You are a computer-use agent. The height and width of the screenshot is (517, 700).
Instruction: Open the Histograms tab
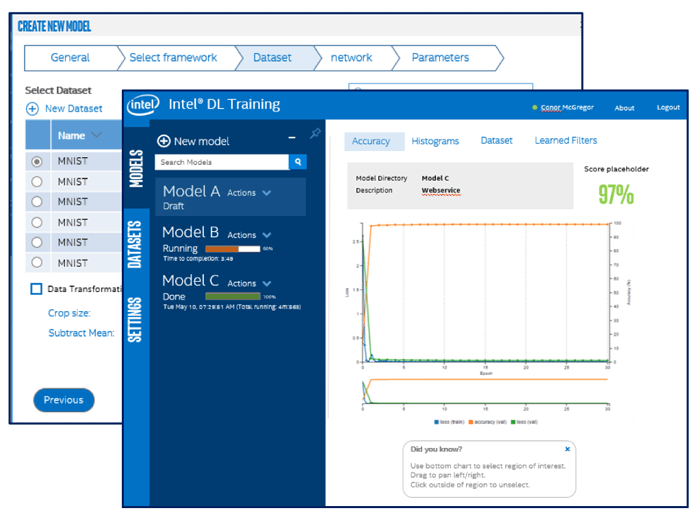(x=435, y=141)
